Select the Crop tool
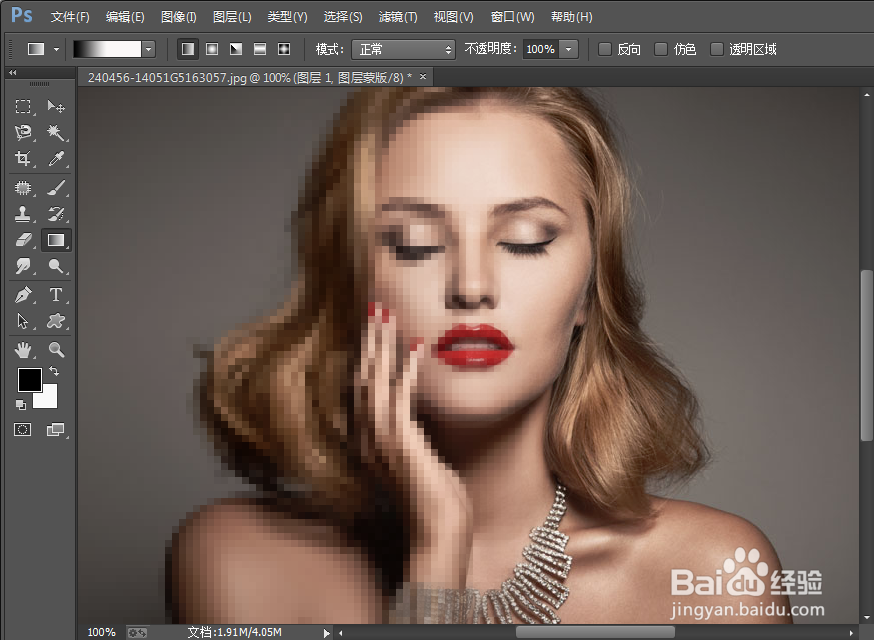 23,159
